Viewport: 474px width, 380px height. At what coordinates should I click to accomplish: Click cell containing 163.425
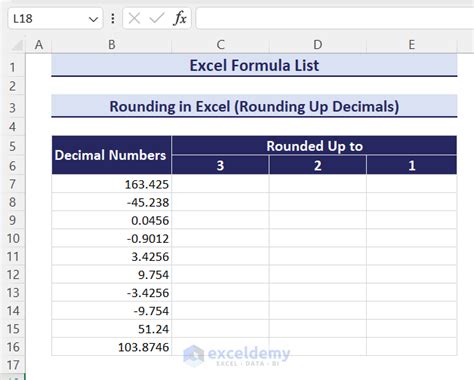pyautogui.click(x=112, y=184)
